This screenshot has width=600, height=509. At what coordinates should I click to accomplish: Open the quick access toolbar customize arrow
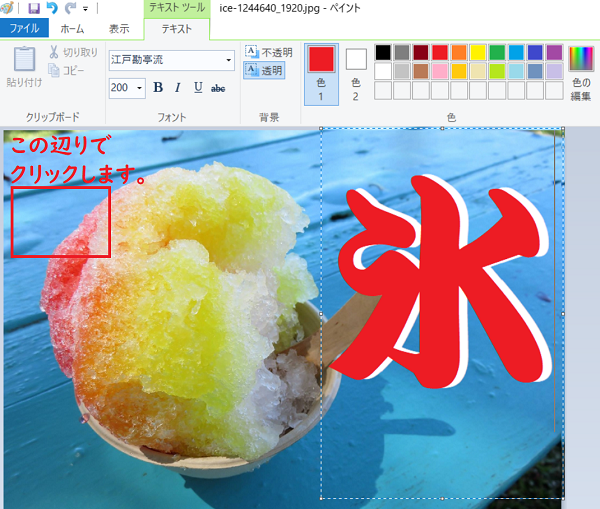pyautogui.click(x=85, y=9)
